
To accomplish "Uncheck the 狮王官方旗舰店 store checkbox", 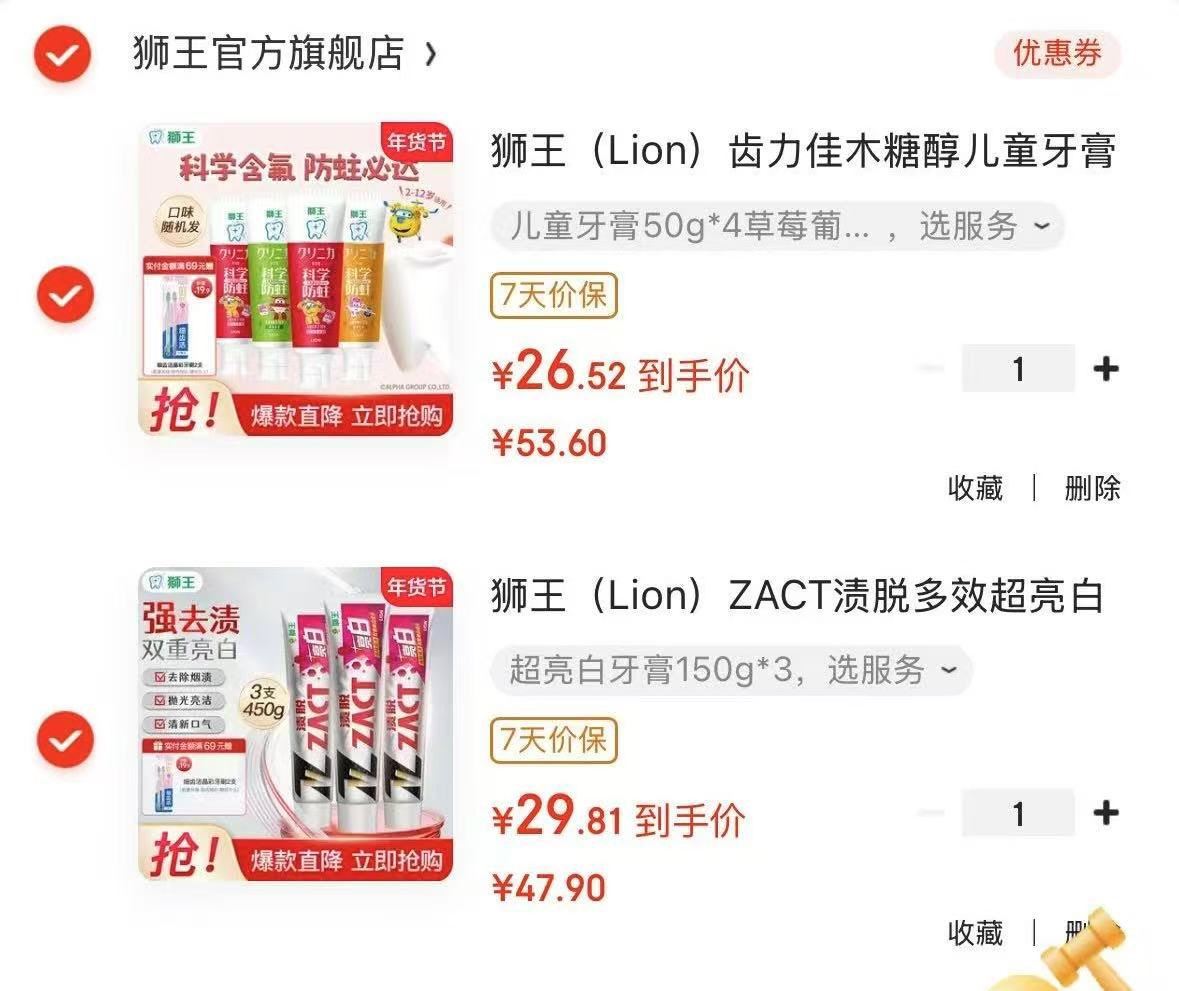I will 62,54.
